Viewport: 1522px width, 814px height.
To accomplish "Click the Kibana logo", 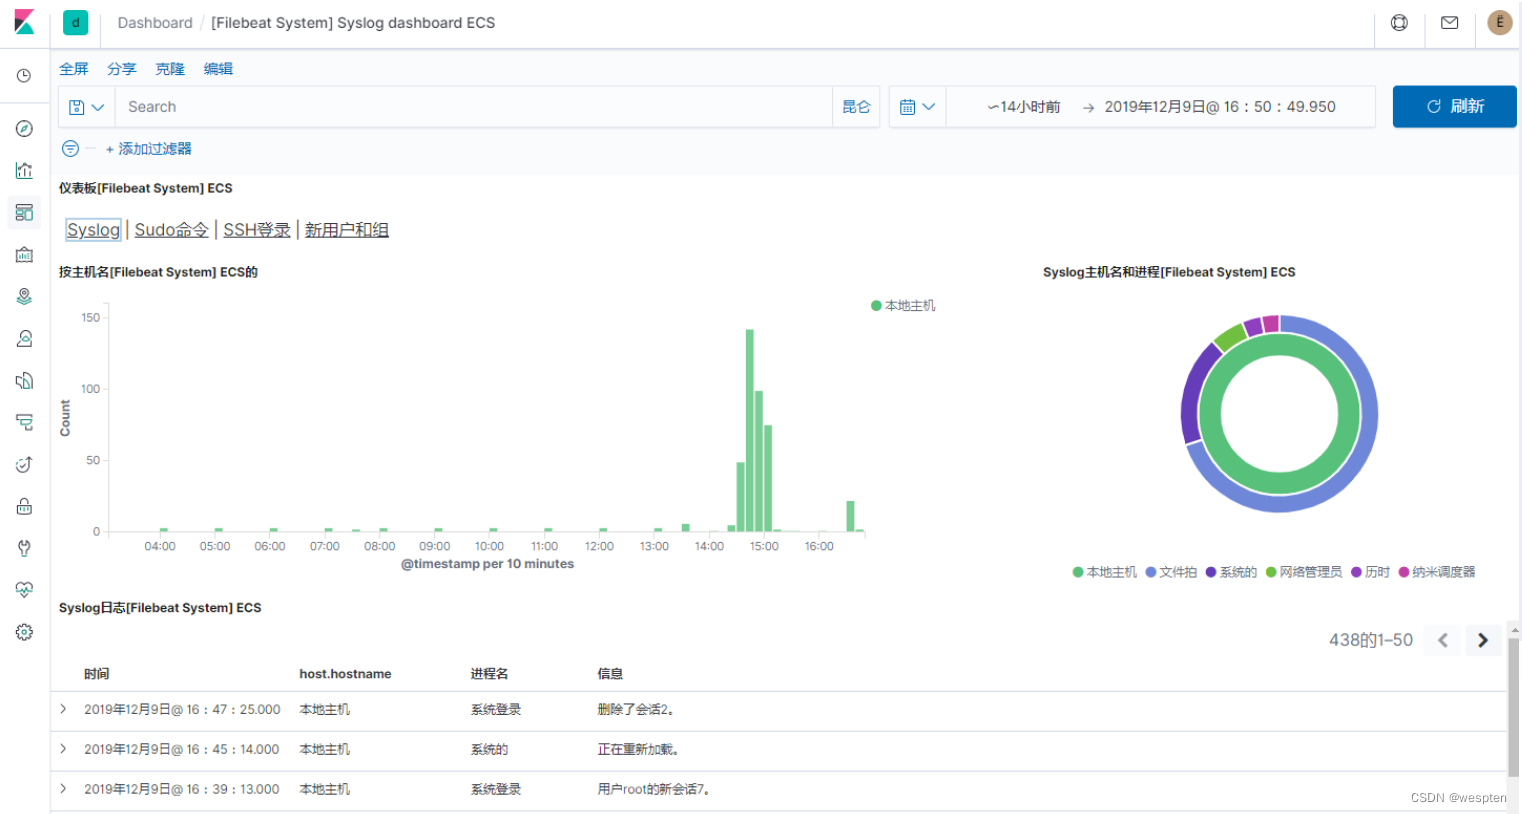I will point(24,22).
